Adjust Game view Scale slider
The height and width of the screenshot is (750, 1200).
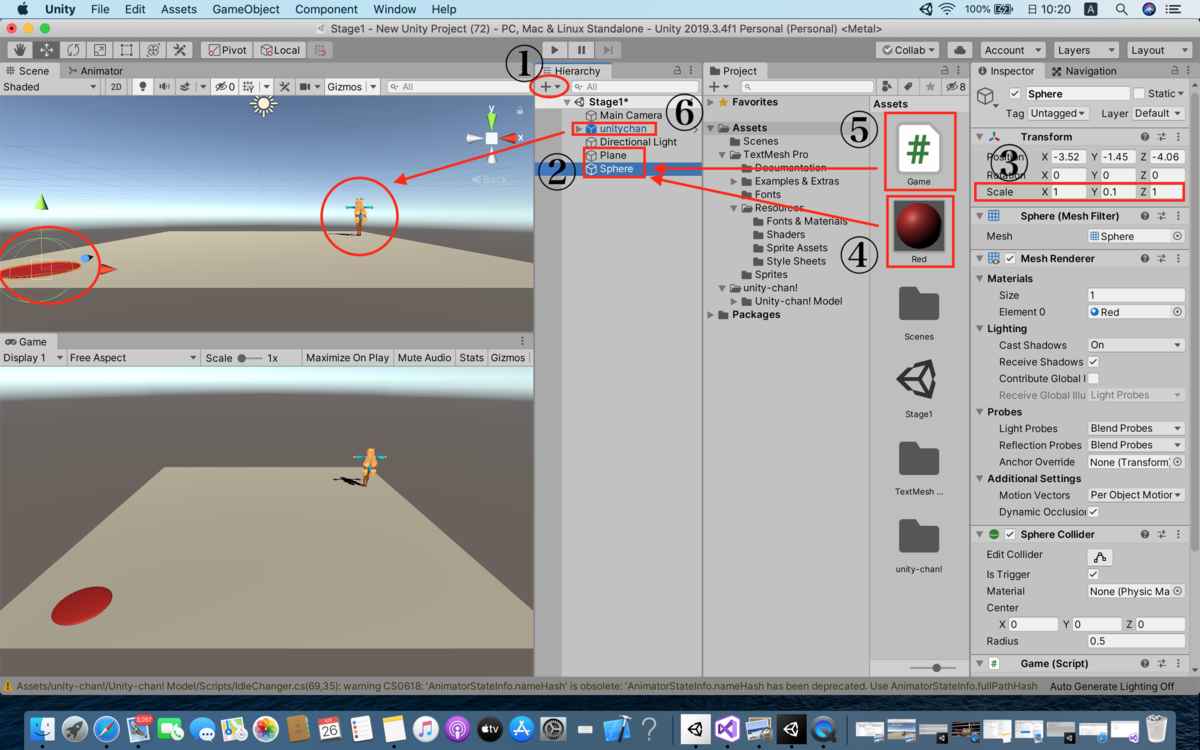[x=249, y=358]
